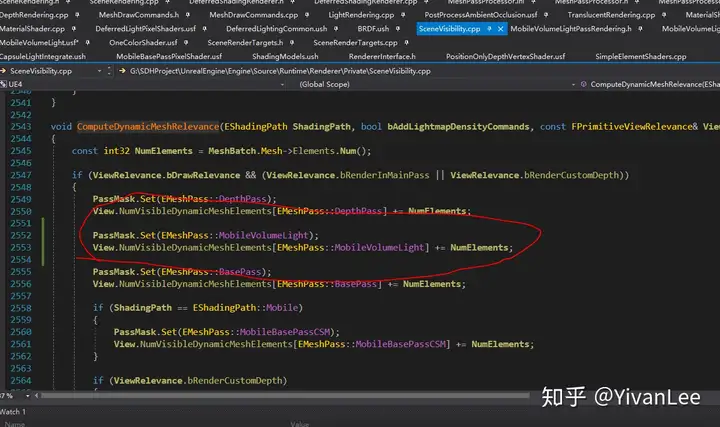Click 'MobileBasePassCSM' on line 2560
The width and height of the screenshot is (720, 427).
(x=285, y=332)
